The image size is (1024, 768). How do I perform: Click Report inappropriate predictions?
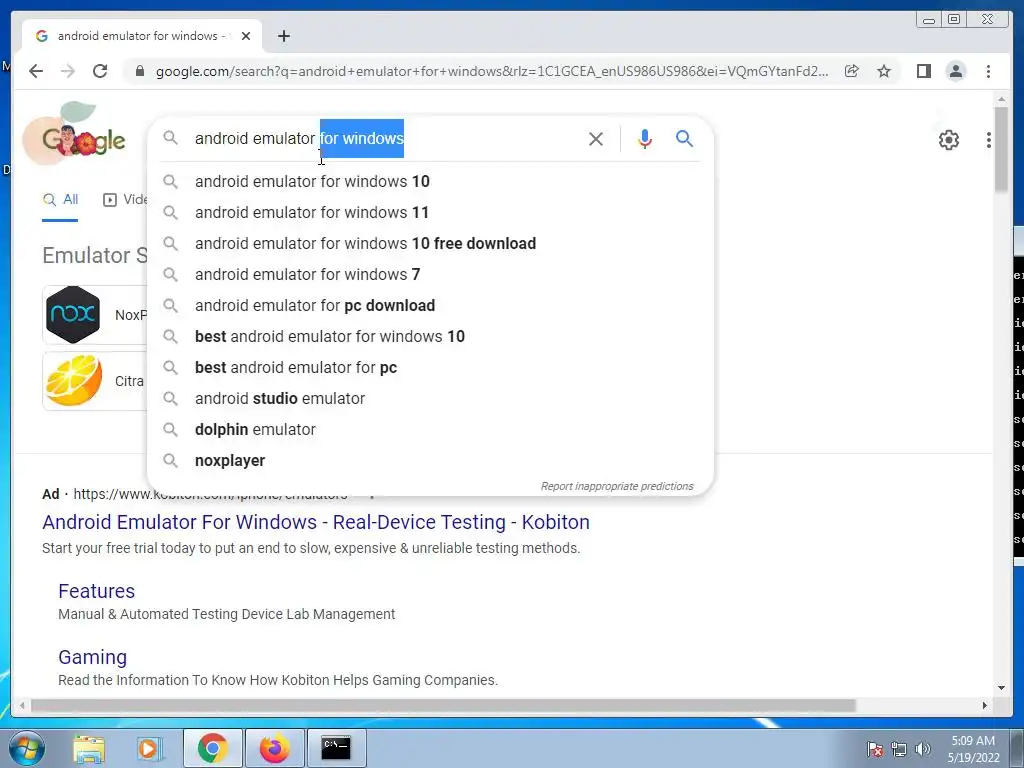[x=617, y=486]
